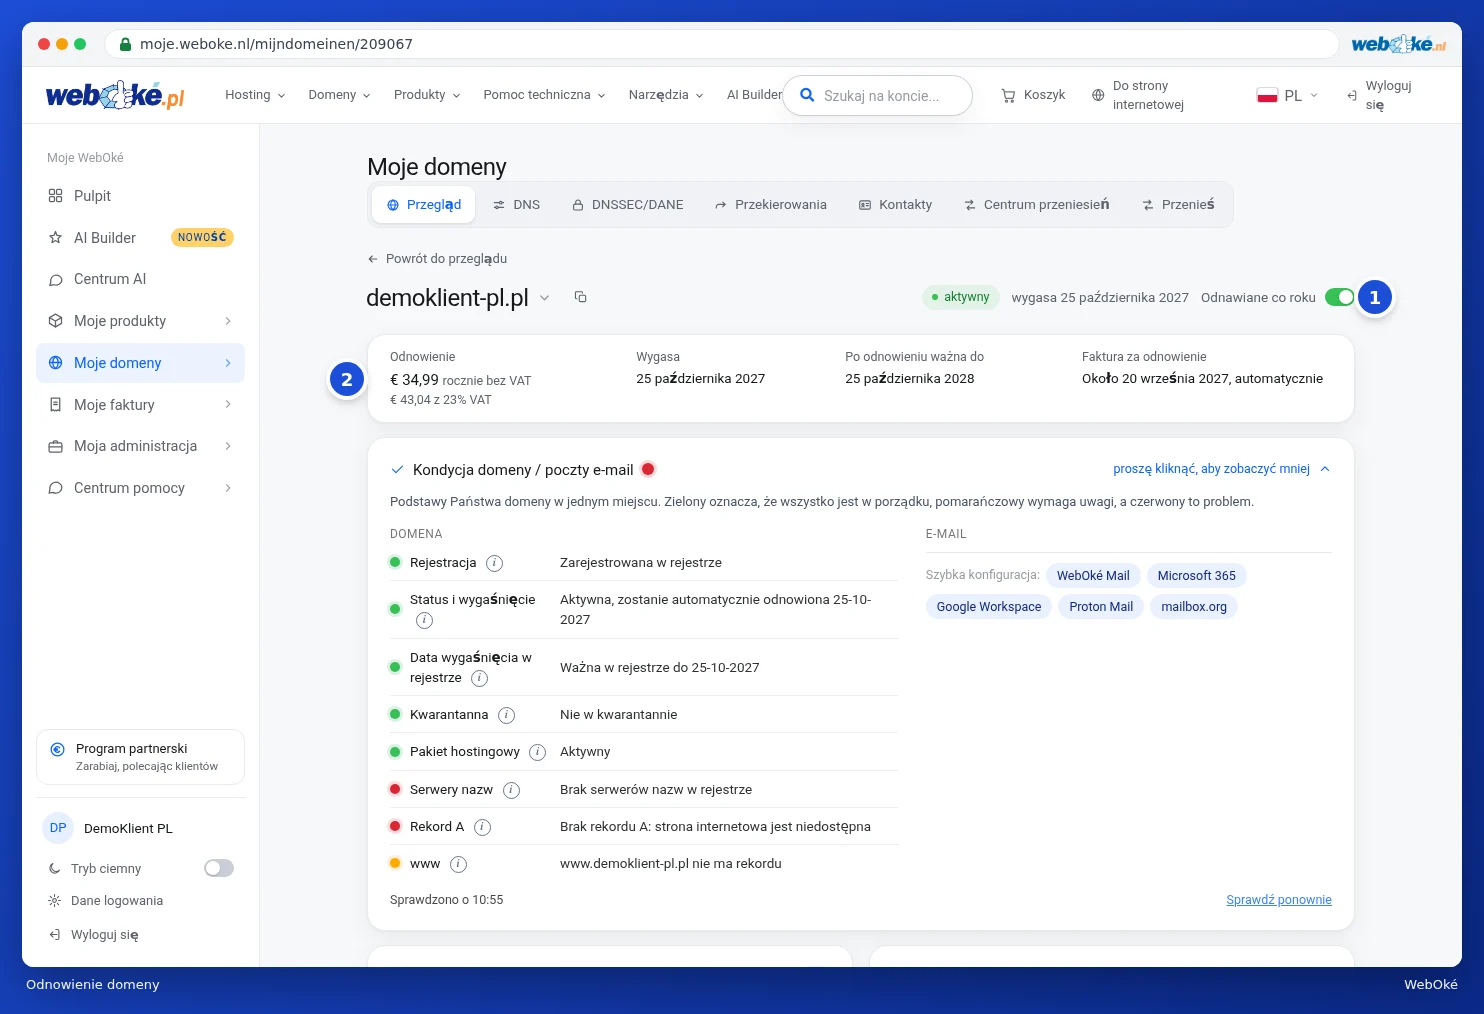The width and height of the screenshot is (1484, 1014).
Task: Toggle the Odnawiane co roku auto-renew switch
Action: pos(1340,297)
